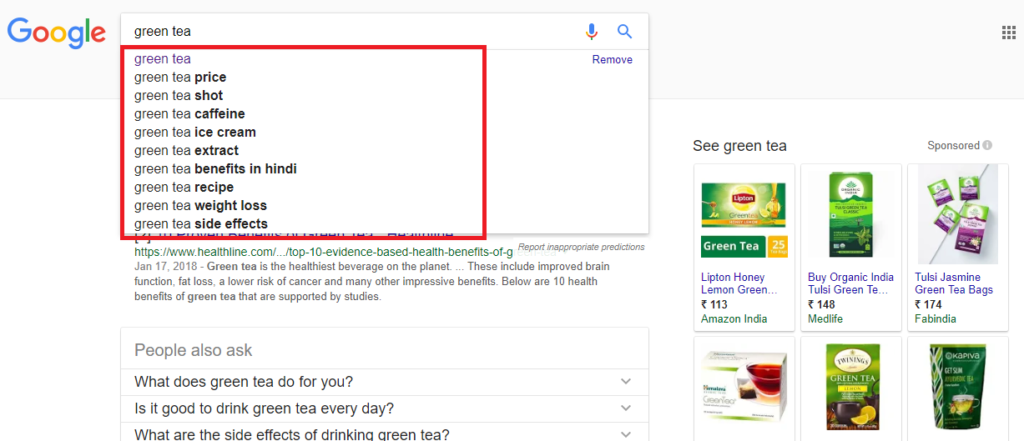1024x441 pixels.
Task: Open the Google apps grid
Action: pos(1008,33)
